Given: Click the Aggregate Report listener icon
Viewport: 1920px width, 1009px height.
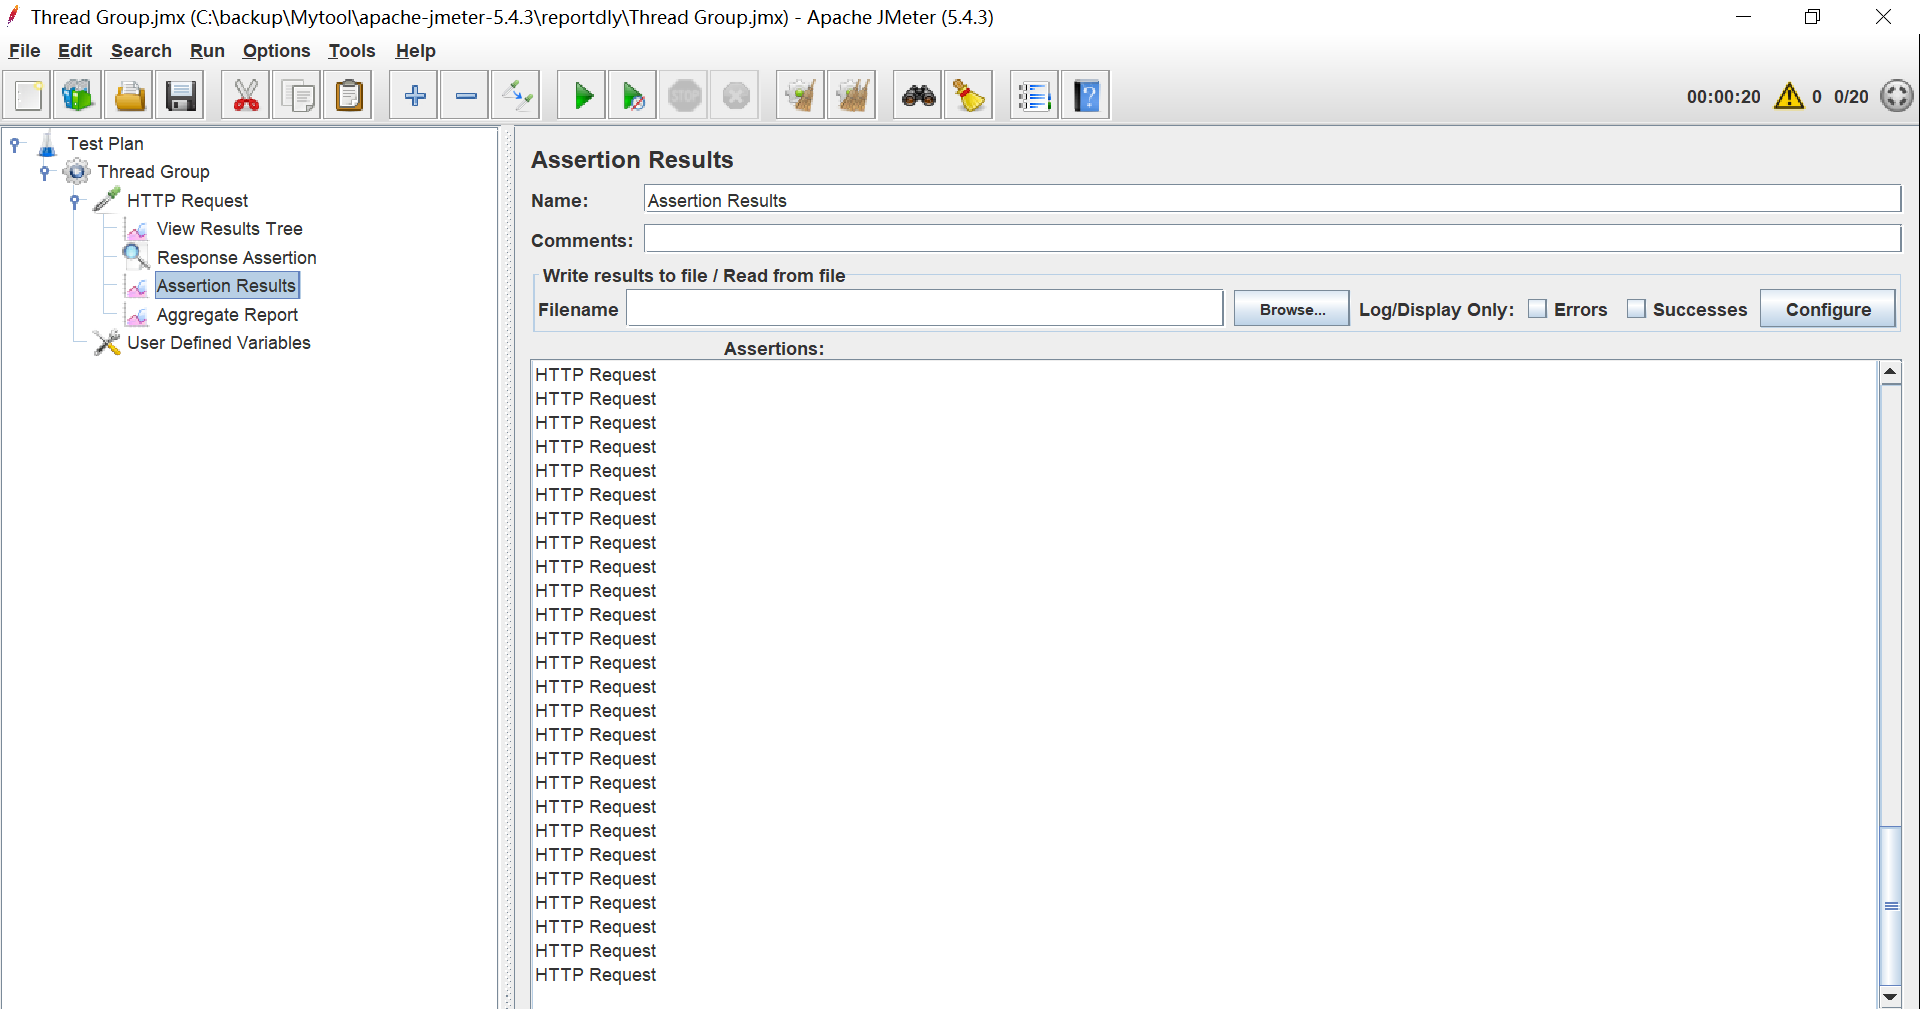Looking at the screenshot, I should coord(138,316).
